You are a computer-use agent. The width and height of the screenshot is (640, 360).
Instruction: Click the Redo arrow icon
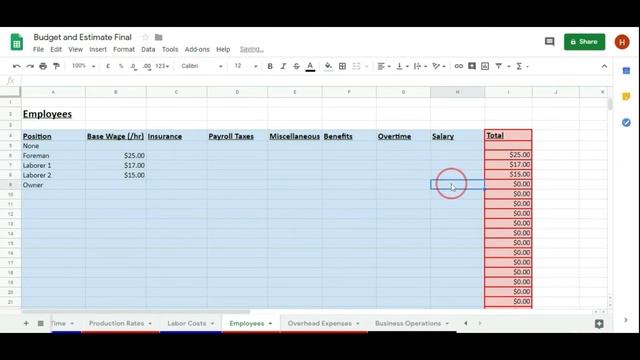click(30, 66)
